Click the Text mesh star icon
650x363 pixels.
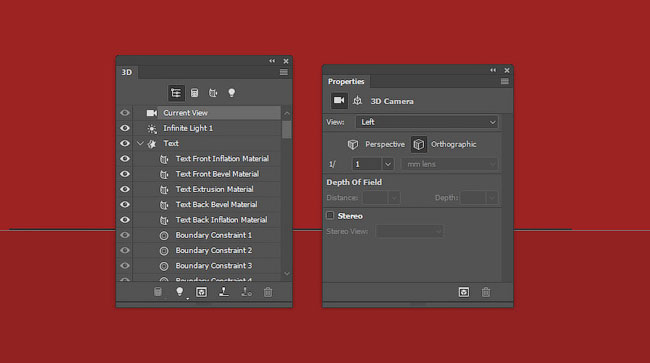pos(152,144)
